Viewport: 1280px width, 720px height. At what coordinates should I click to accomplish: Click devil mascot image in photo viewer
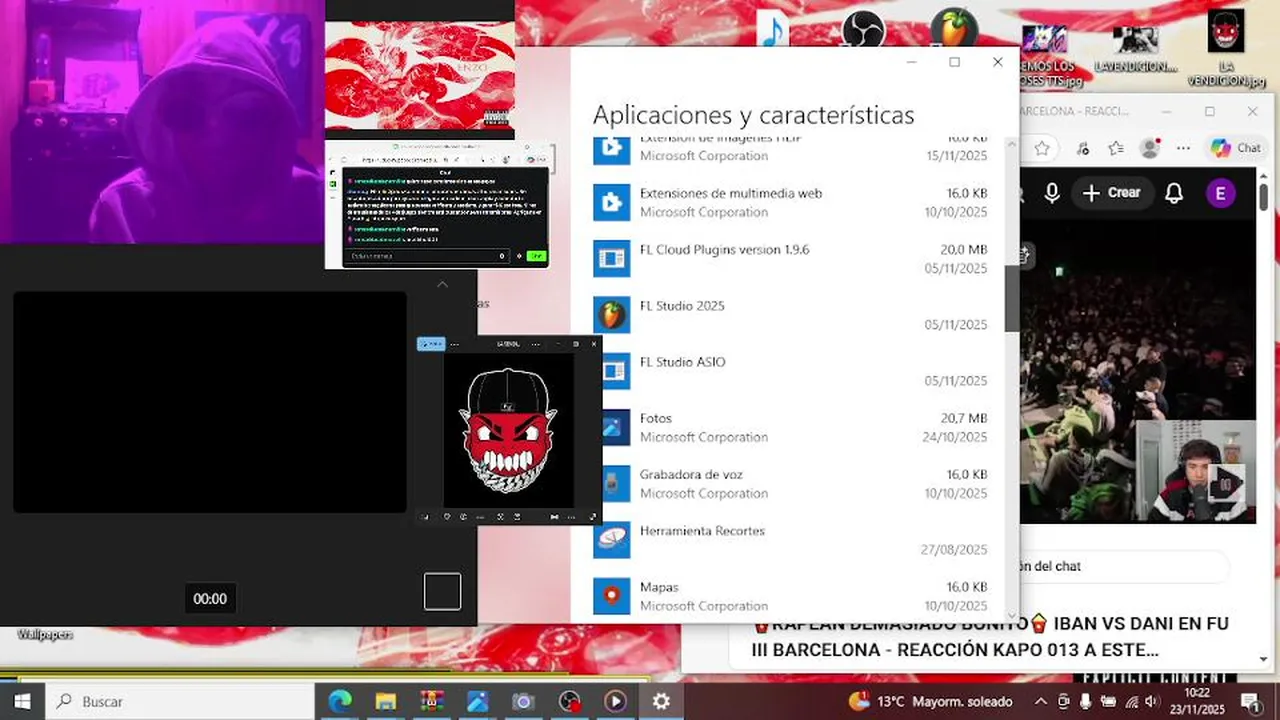[x=508, y=430]
